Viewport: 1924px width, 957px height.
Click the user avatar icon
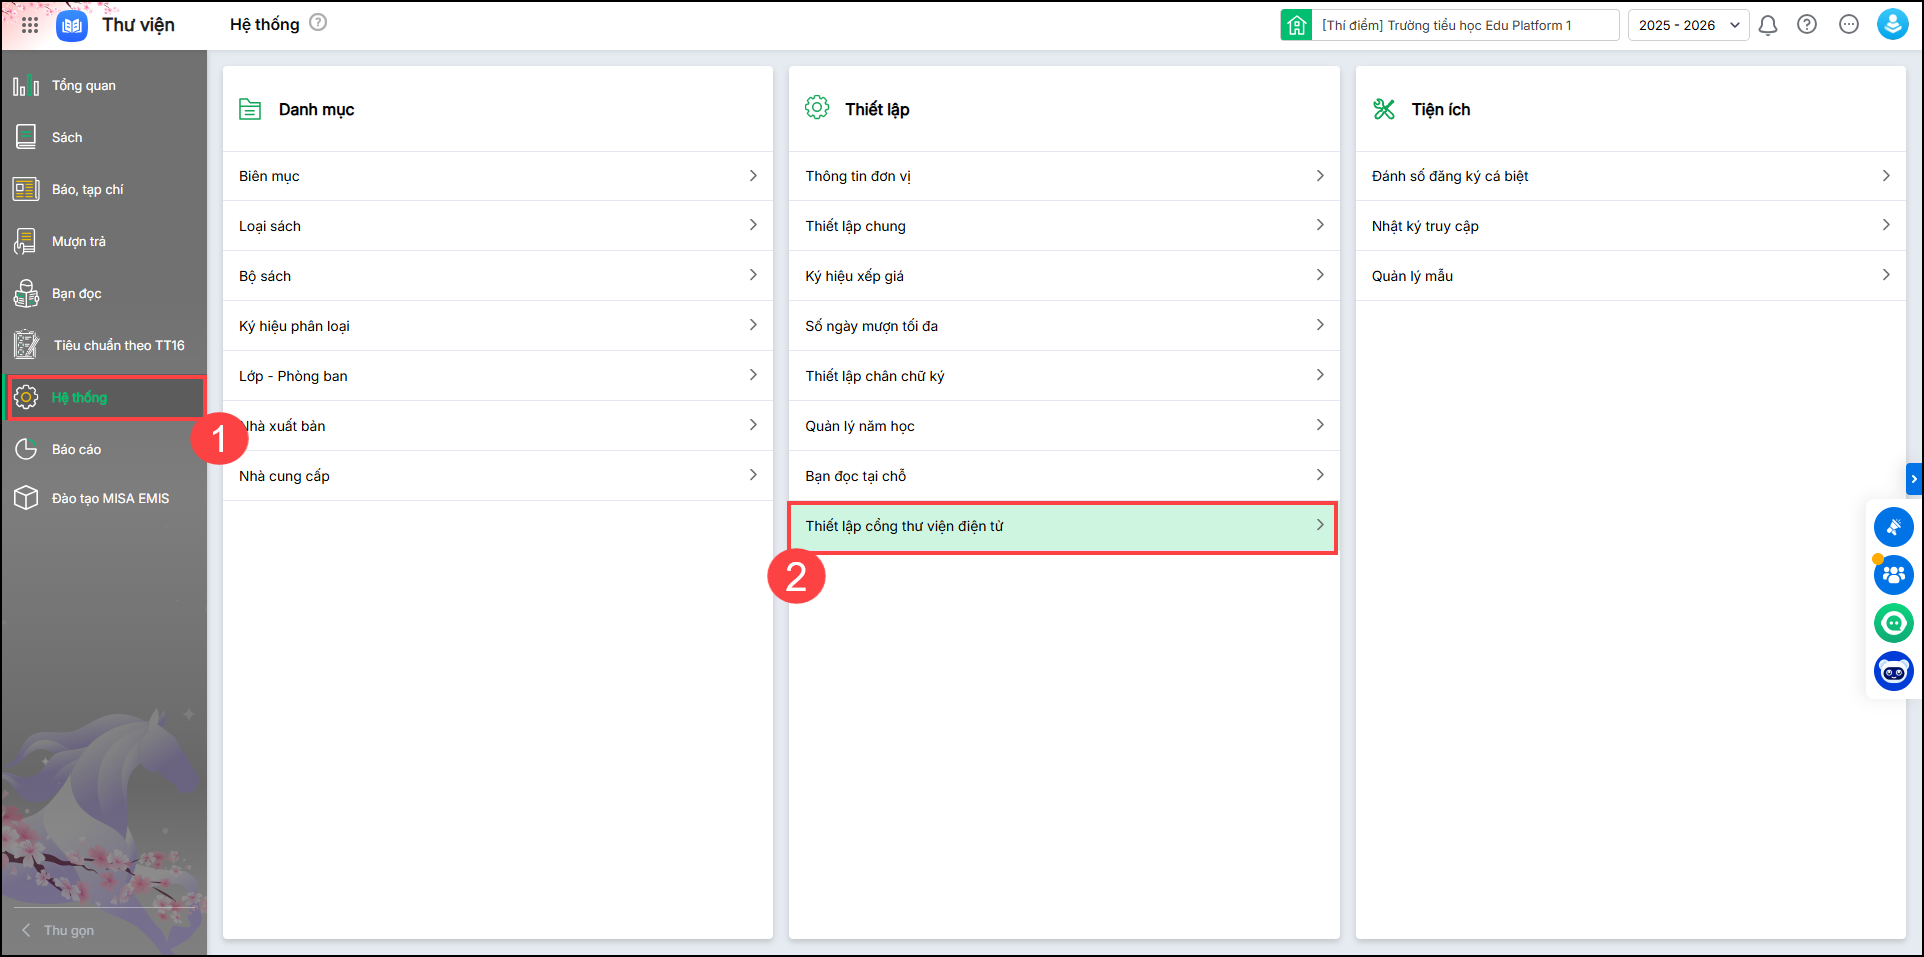pos(1892,25)
